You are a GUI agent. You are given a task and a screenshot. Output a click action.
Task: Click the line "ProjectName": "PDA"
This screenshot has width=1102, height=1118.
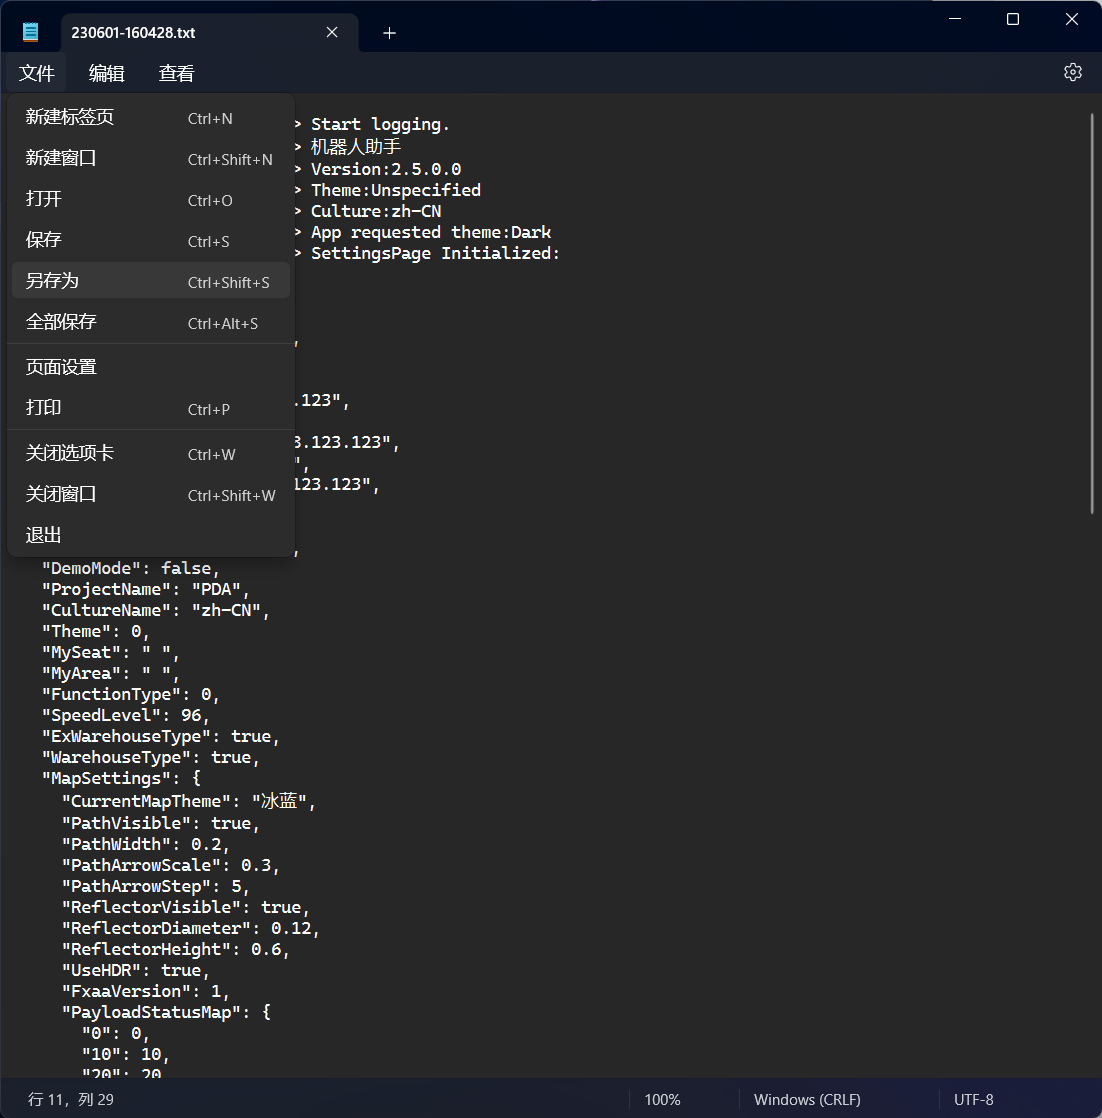point(145,589)
